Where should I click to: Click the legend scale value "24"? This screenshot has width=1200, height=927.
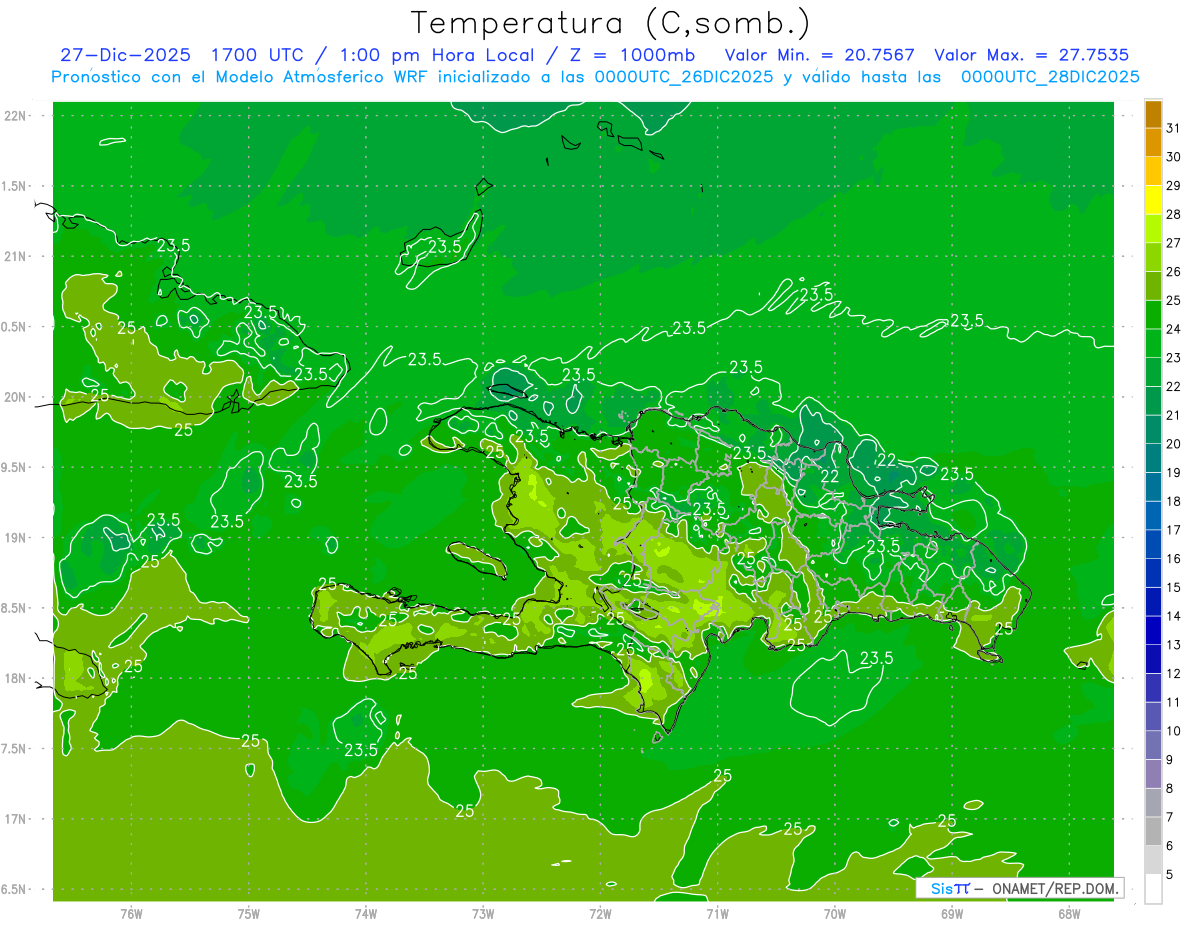click(1174, 329)
